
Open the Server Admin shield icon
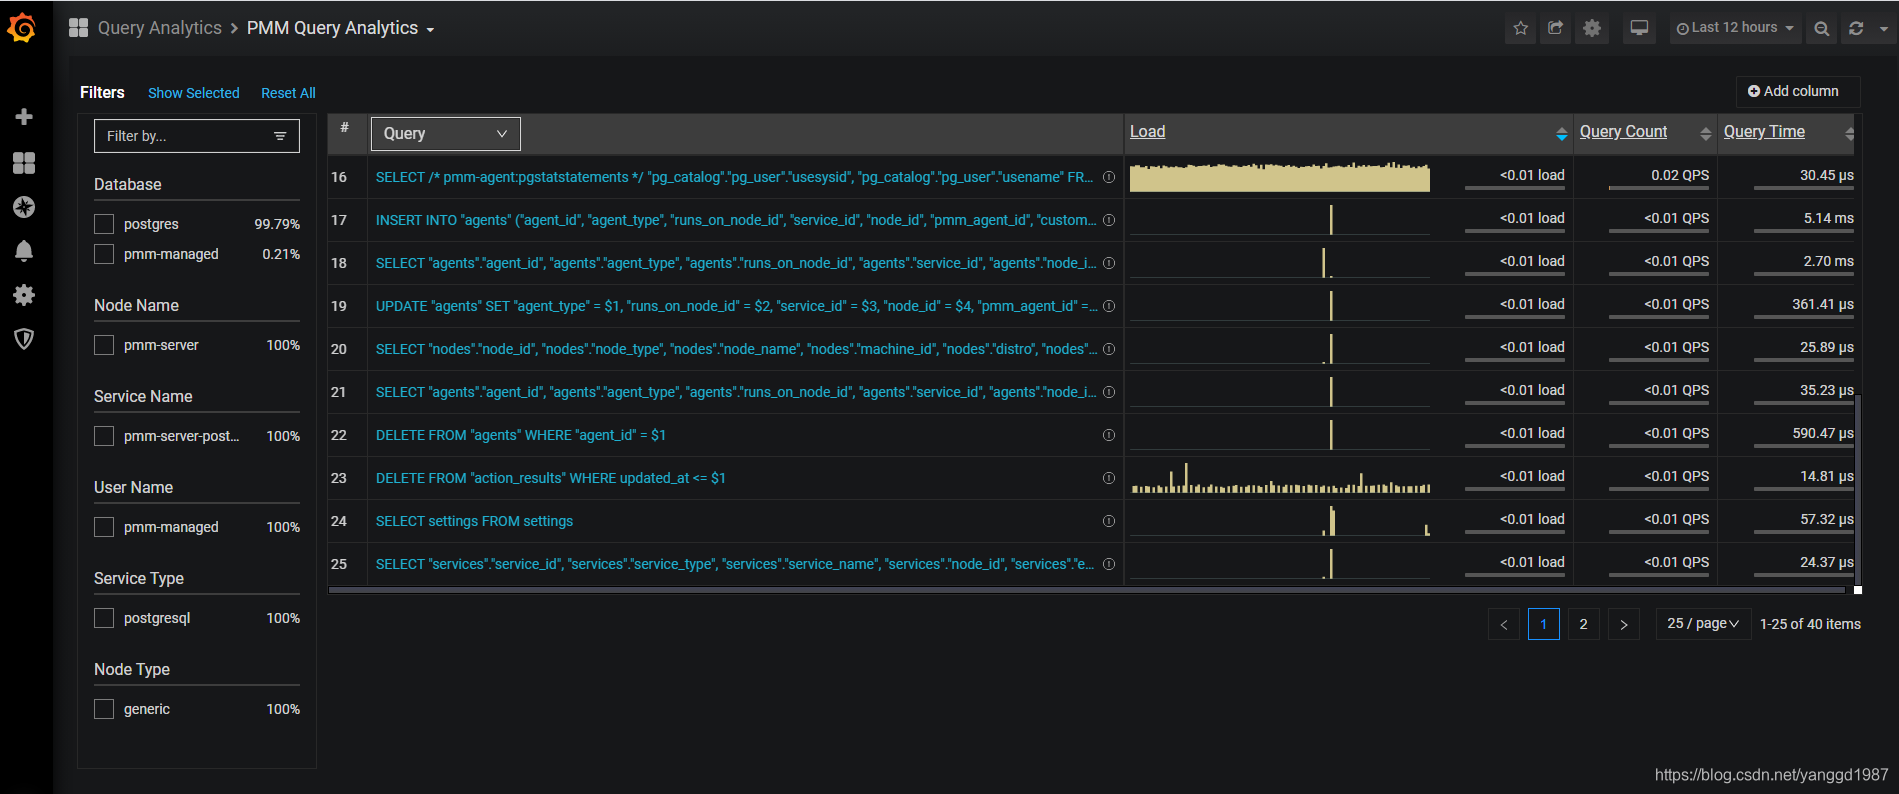pos(24,339)
